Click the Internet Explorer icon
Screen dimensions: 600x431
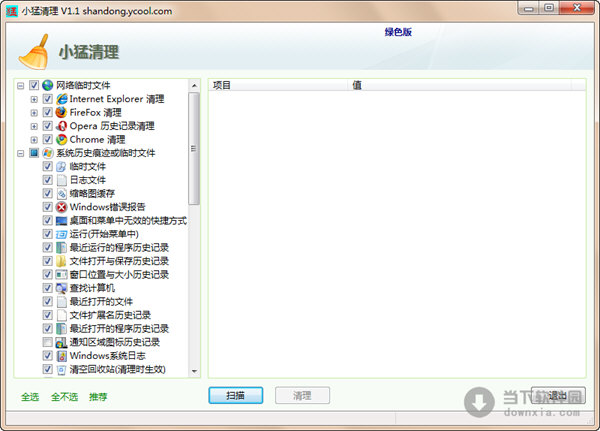pyautogui.click(x=61, y=99)
